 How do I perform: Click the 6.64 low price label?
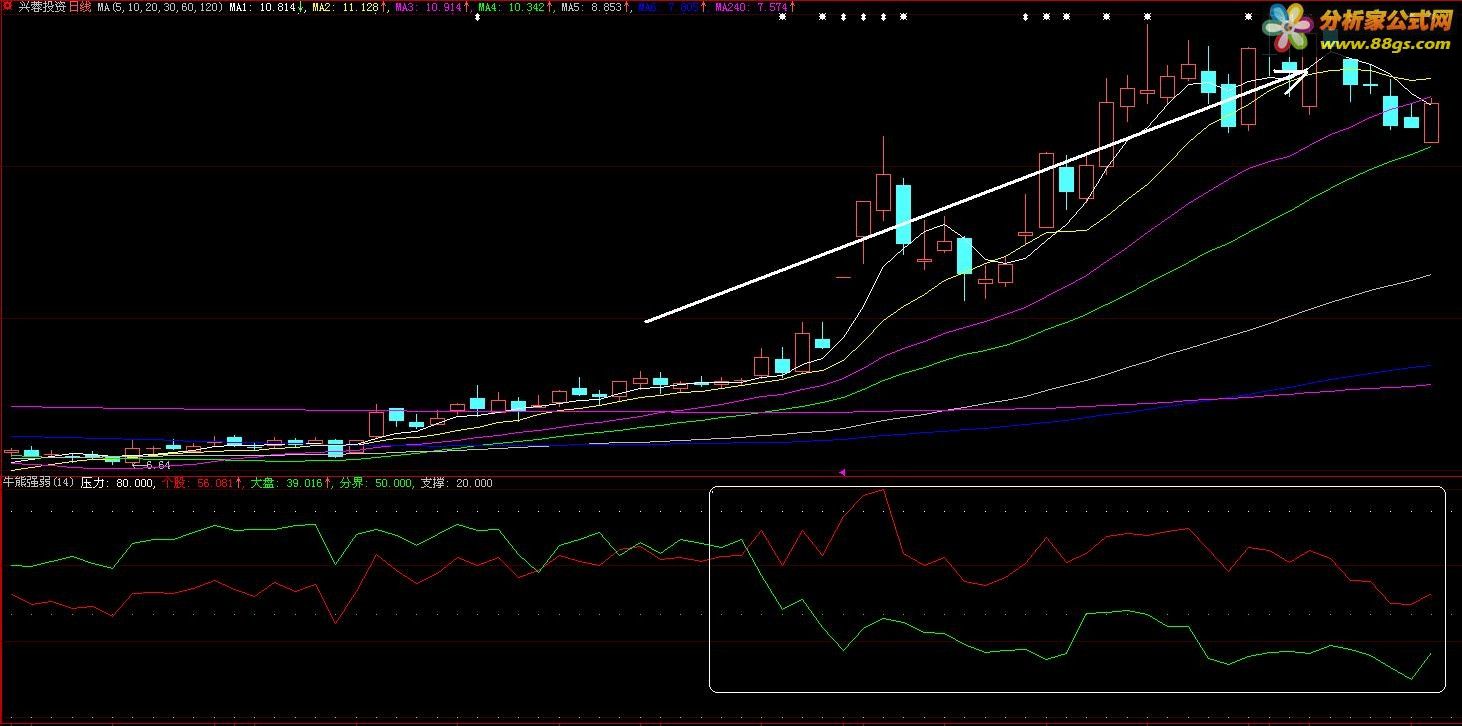pos(157,465)
